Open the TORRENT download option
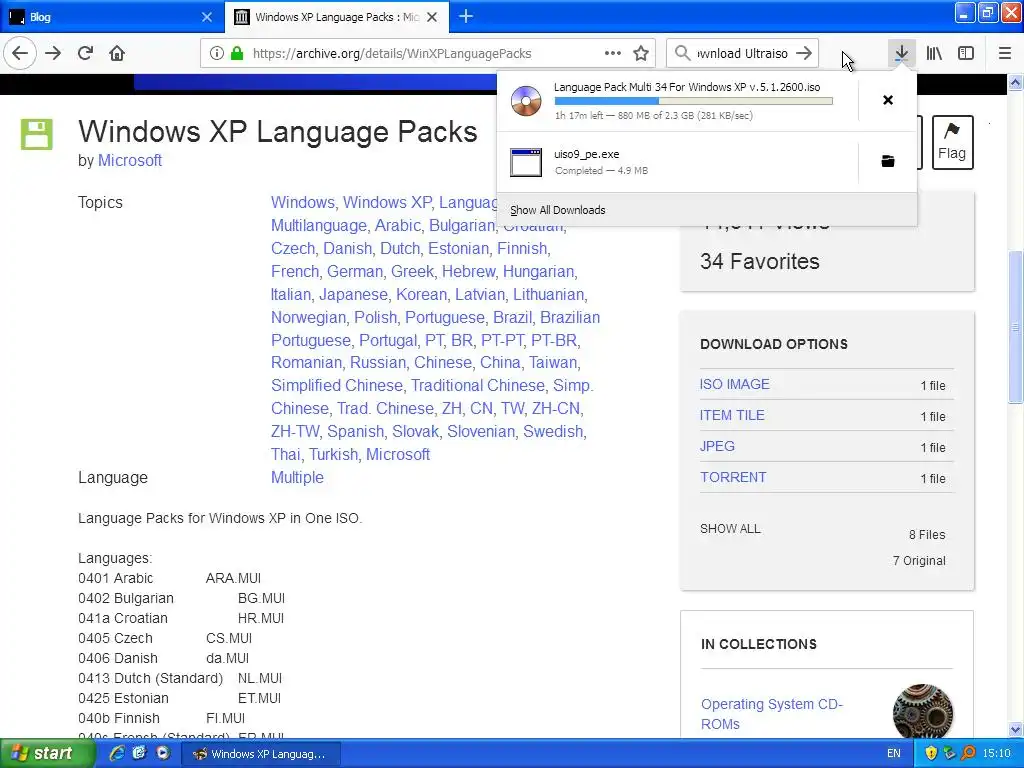This screenshot has width=1024, height=768. (733, 477)
